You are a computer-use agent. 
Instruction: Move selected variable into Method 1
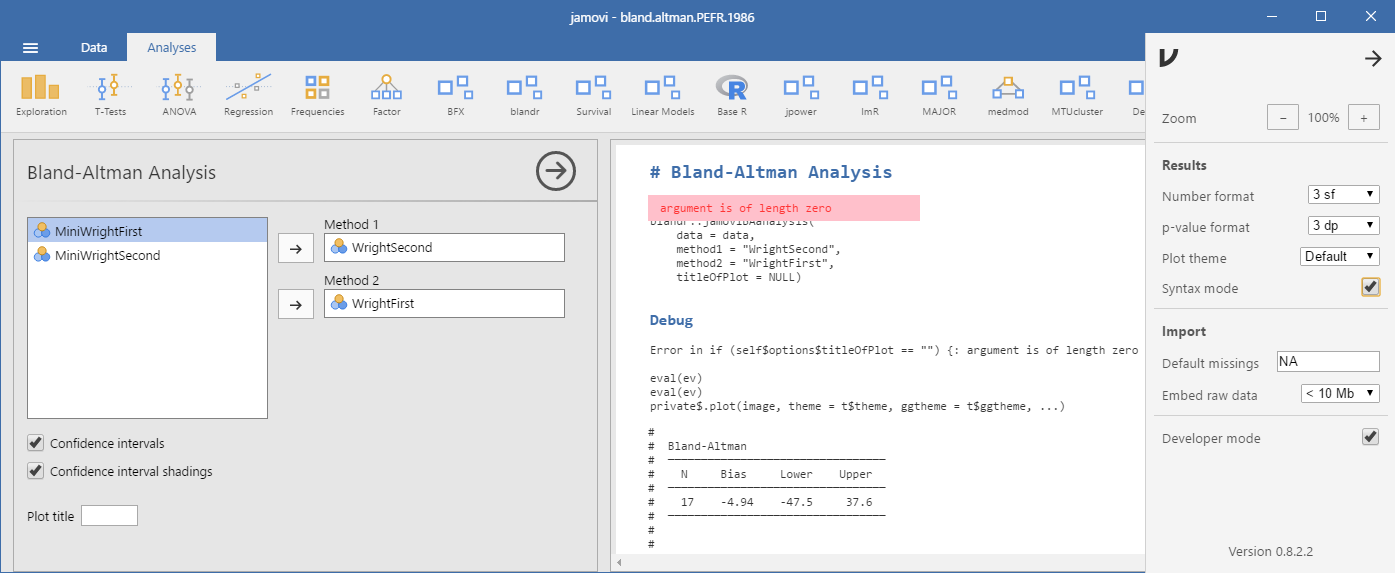pyautogui.click(x=295, y=249)
